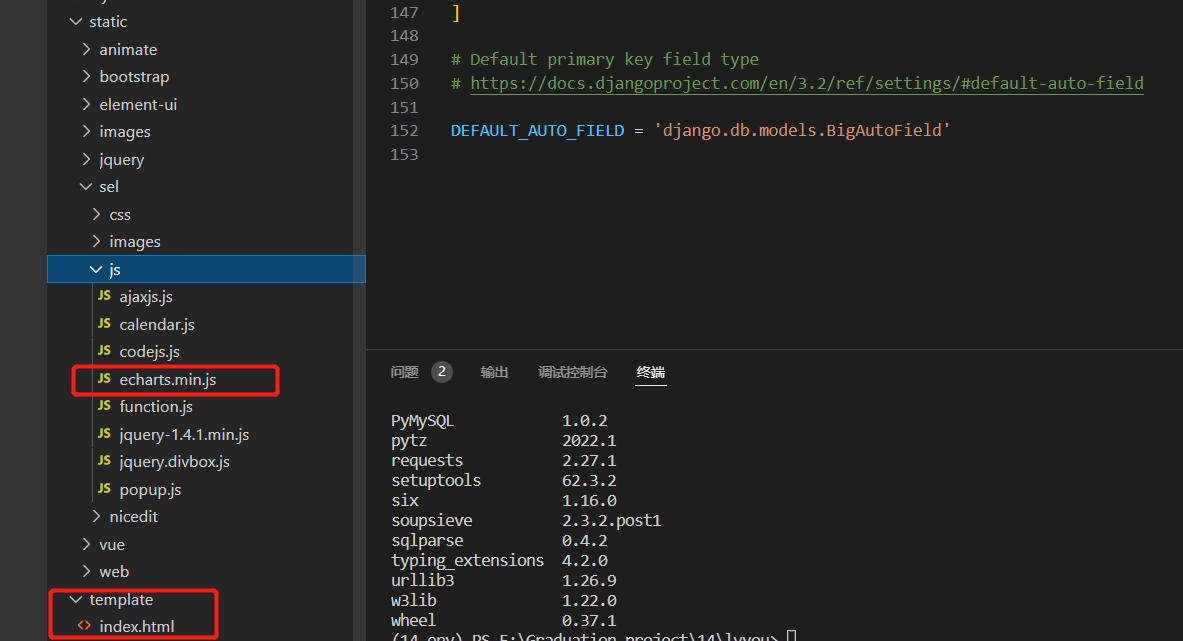Collapse the selected js folder
1183x641 pixels.
coord(96,269)
